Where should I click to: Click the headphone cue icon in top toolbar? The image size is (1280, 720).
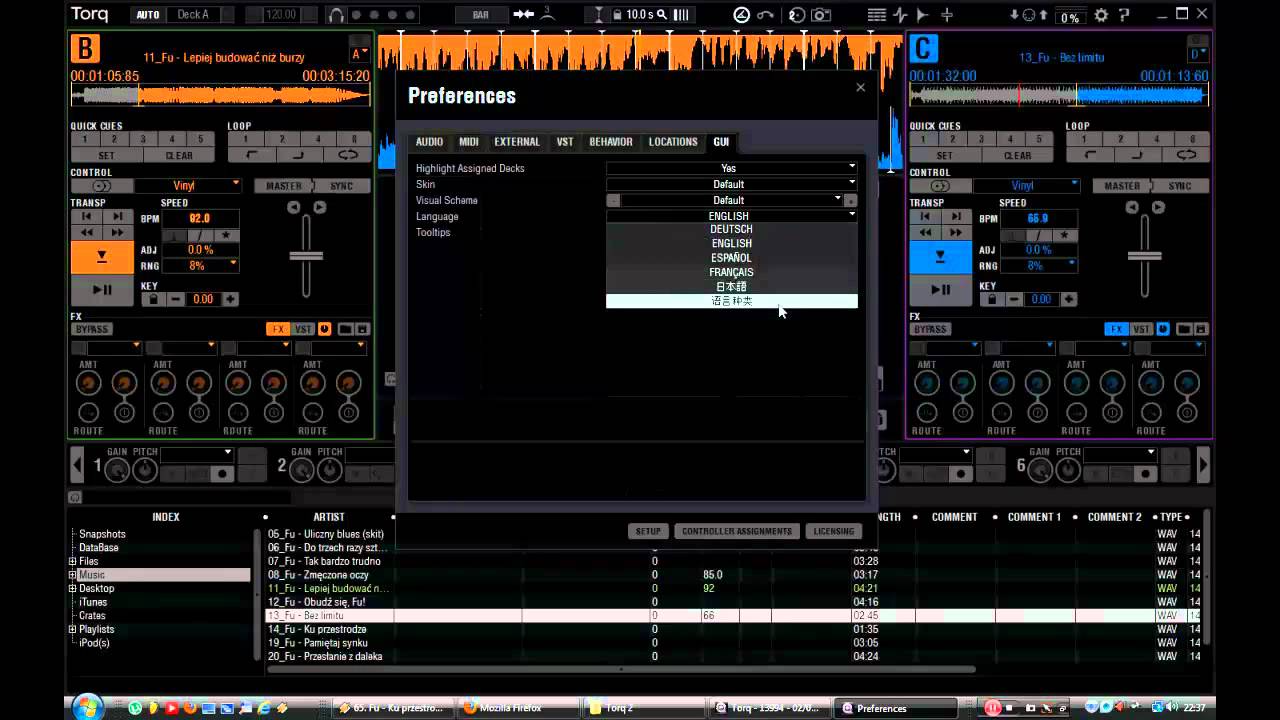click(336, 15)
